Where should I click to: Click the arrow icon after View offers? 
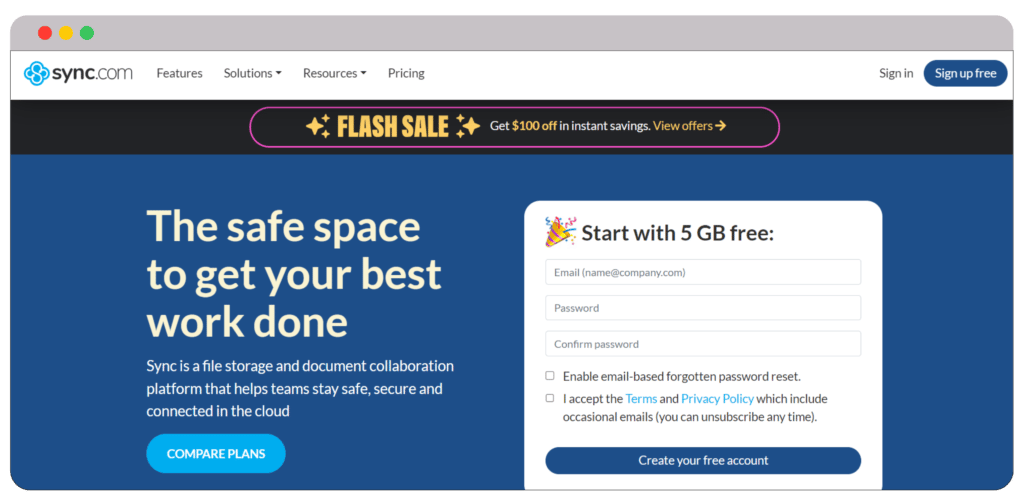point(720,126)
